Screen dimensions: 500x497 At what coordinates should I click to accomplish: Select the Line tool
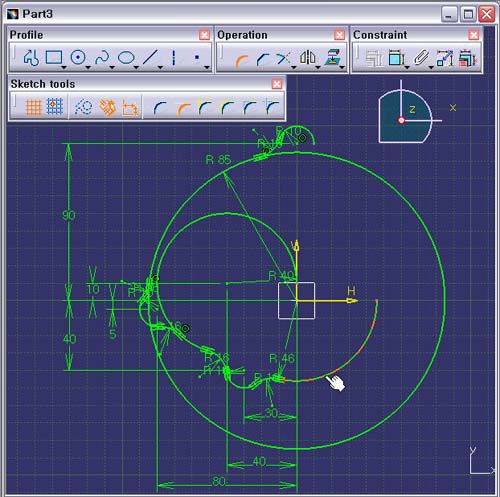pos(150,58)
